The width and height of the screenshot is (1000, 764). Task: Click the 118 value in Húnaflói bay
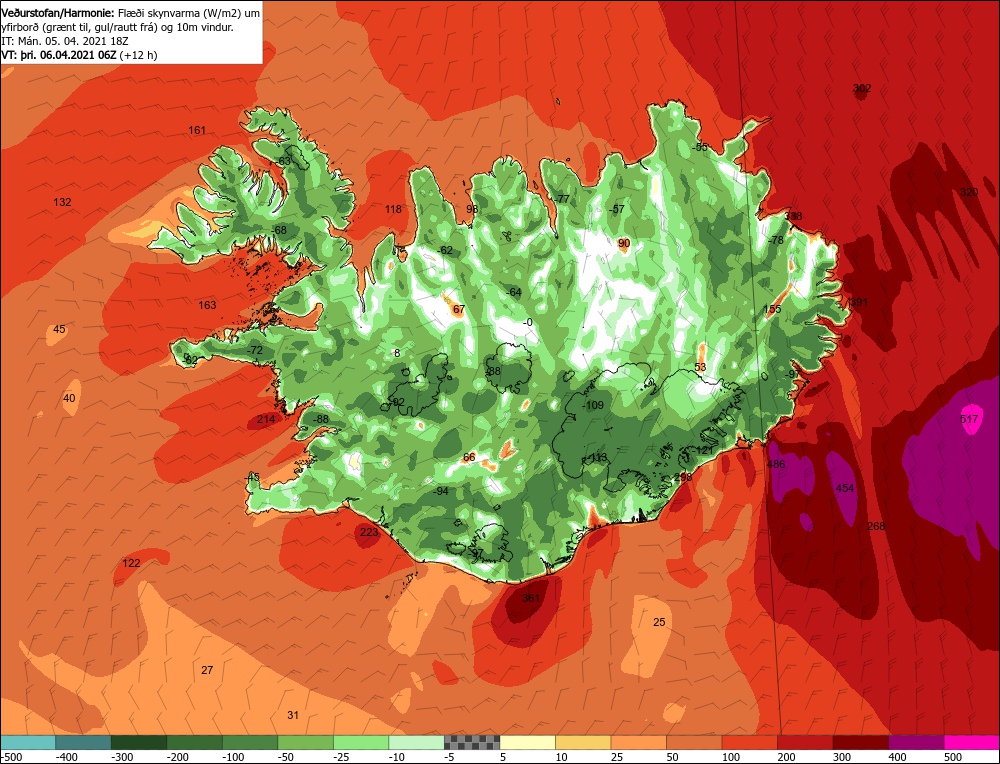pos(393,209)
